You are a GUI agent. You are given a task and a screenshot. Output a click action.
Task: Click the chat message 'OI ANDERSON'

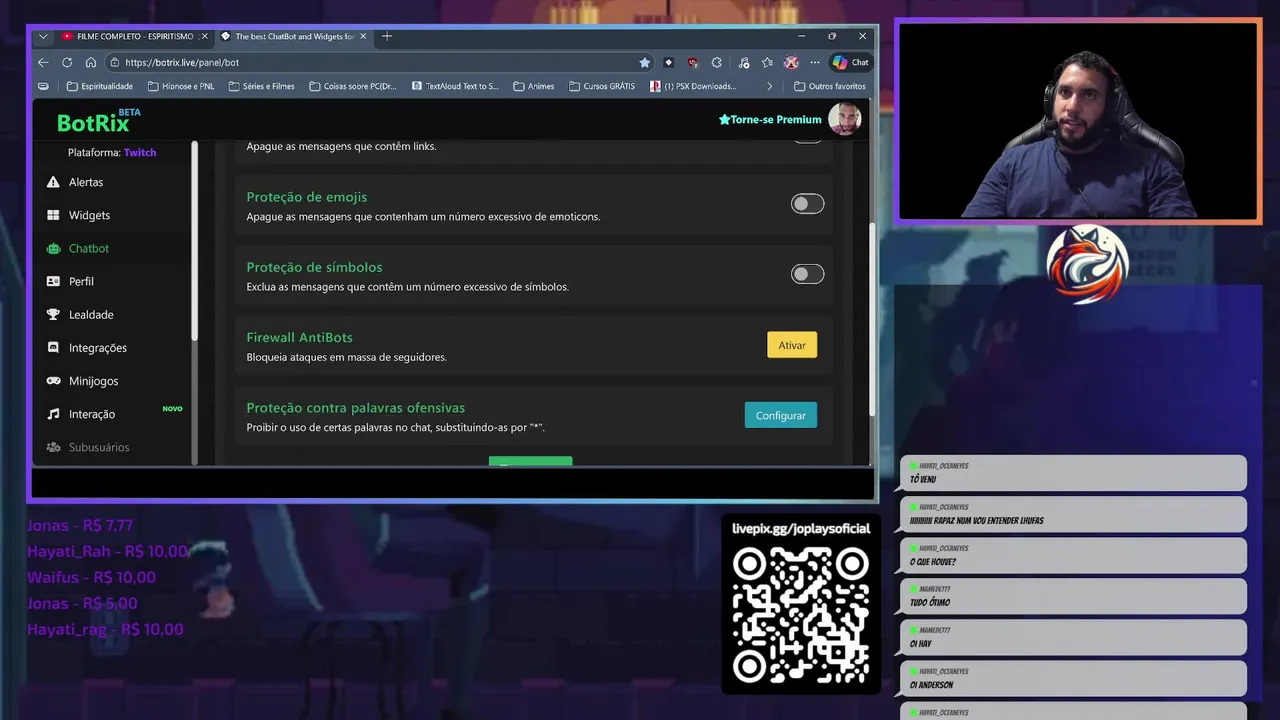931,685
